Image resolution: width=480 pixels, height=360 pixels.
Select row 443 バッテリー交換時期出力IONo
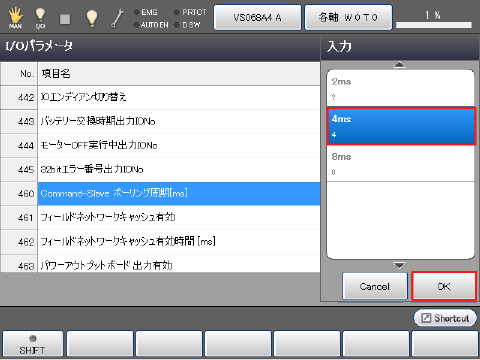point(160,121)
